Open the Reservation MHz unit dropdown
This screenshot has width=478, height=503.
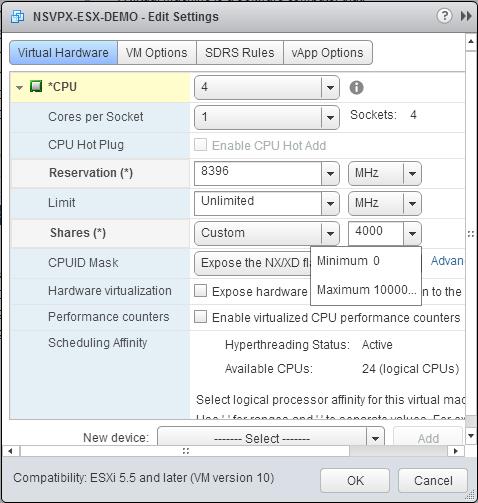pos(385,173)
